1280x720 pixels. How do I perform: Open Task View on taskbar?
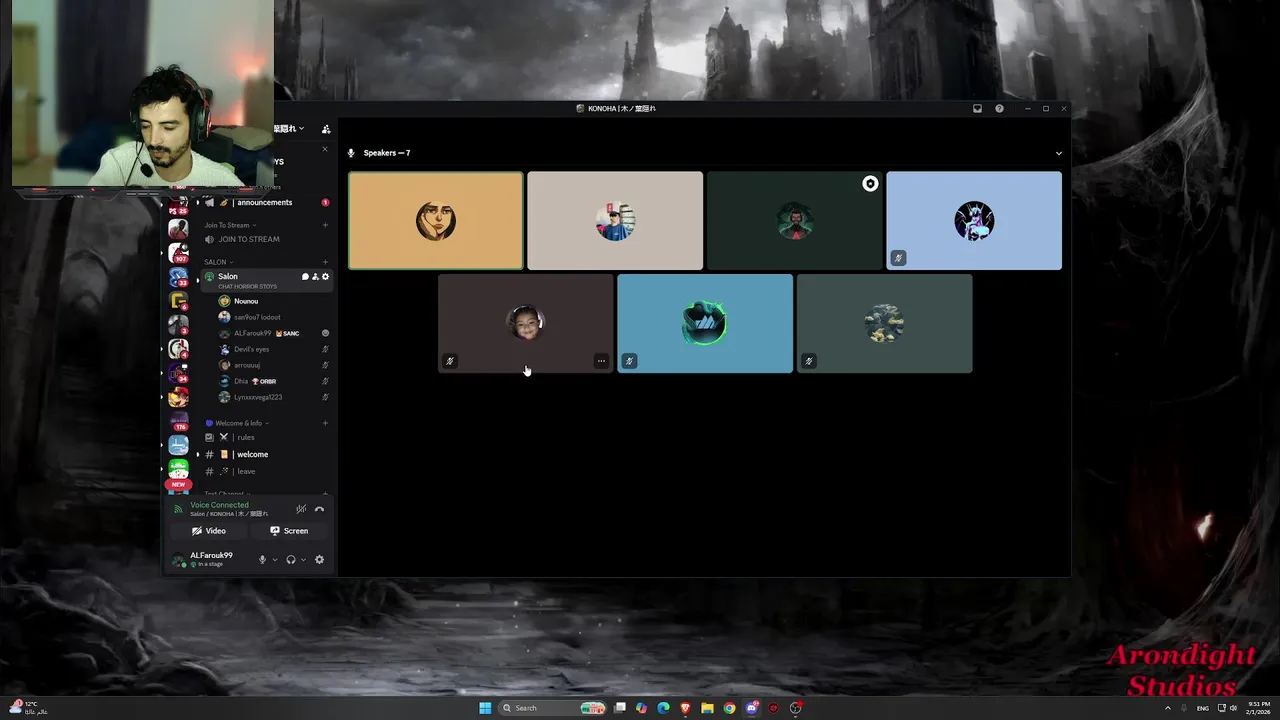click(620, 708)
